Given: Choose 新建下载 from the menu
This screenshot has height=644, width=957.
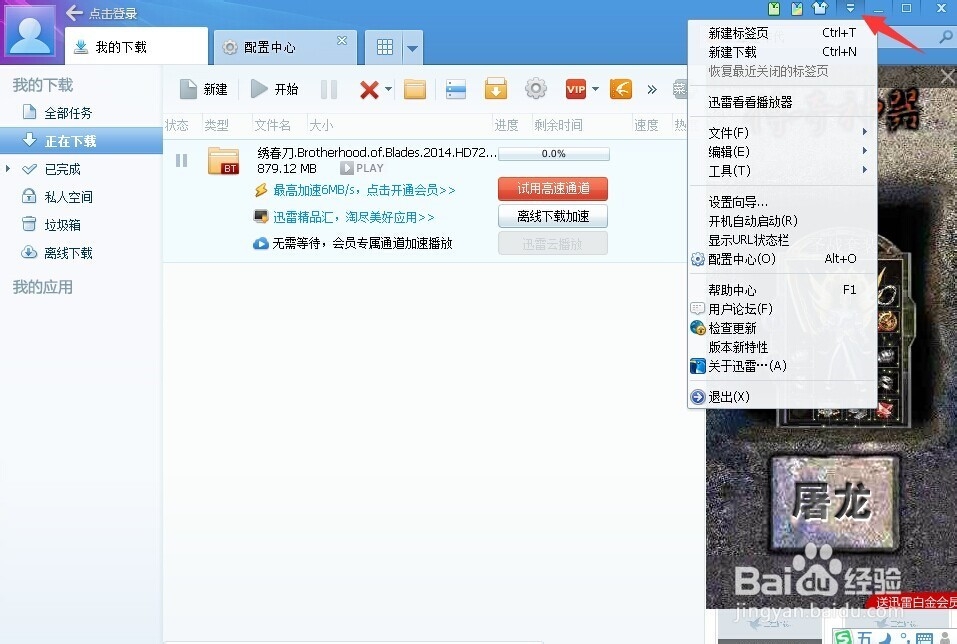Looking at the screenshot, I should 782,52.
